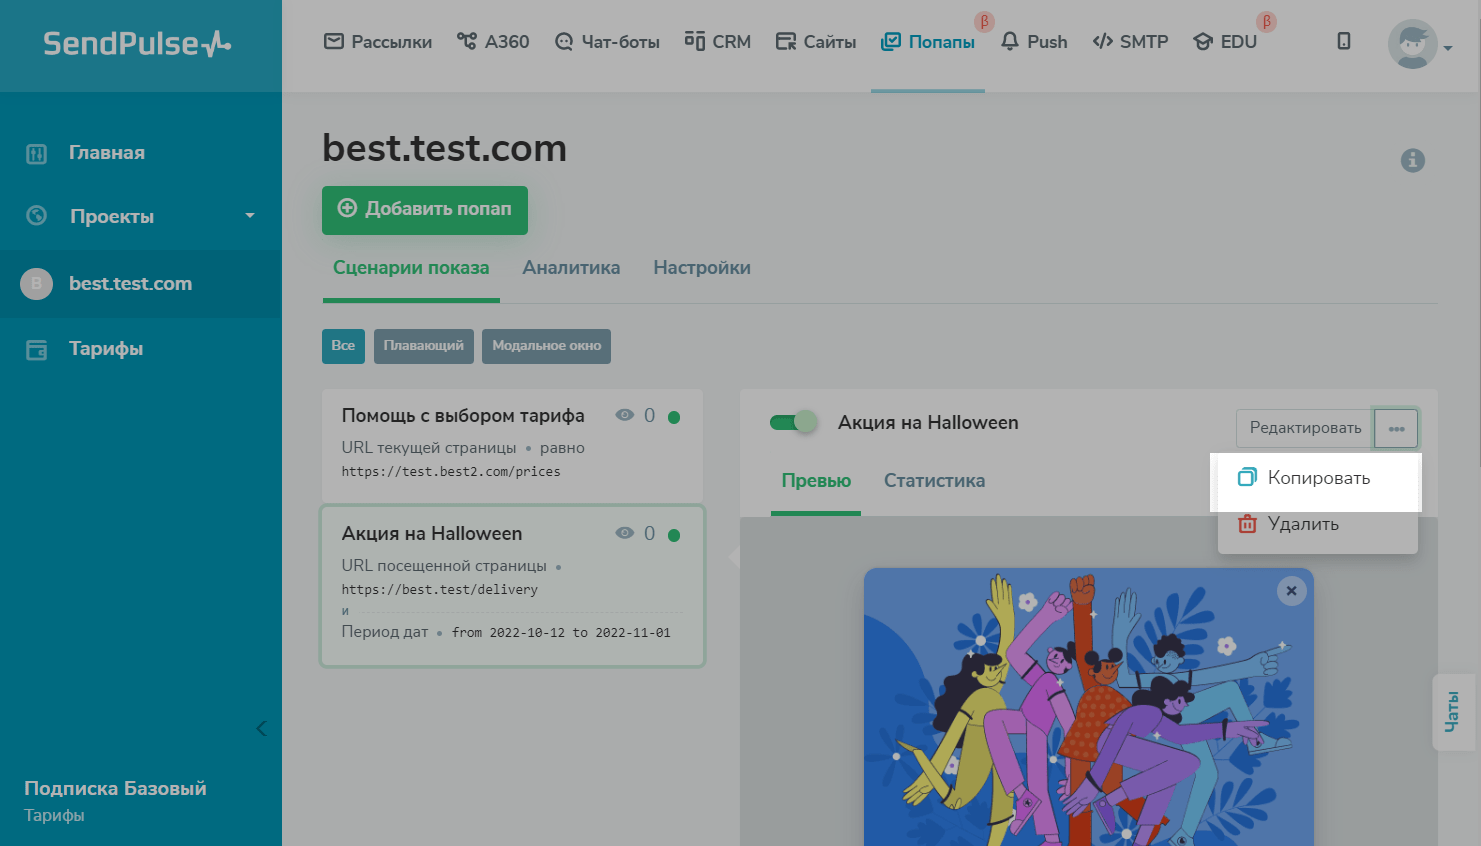
Task: Close the Halloween popup preview
Action: point(1291,591)
